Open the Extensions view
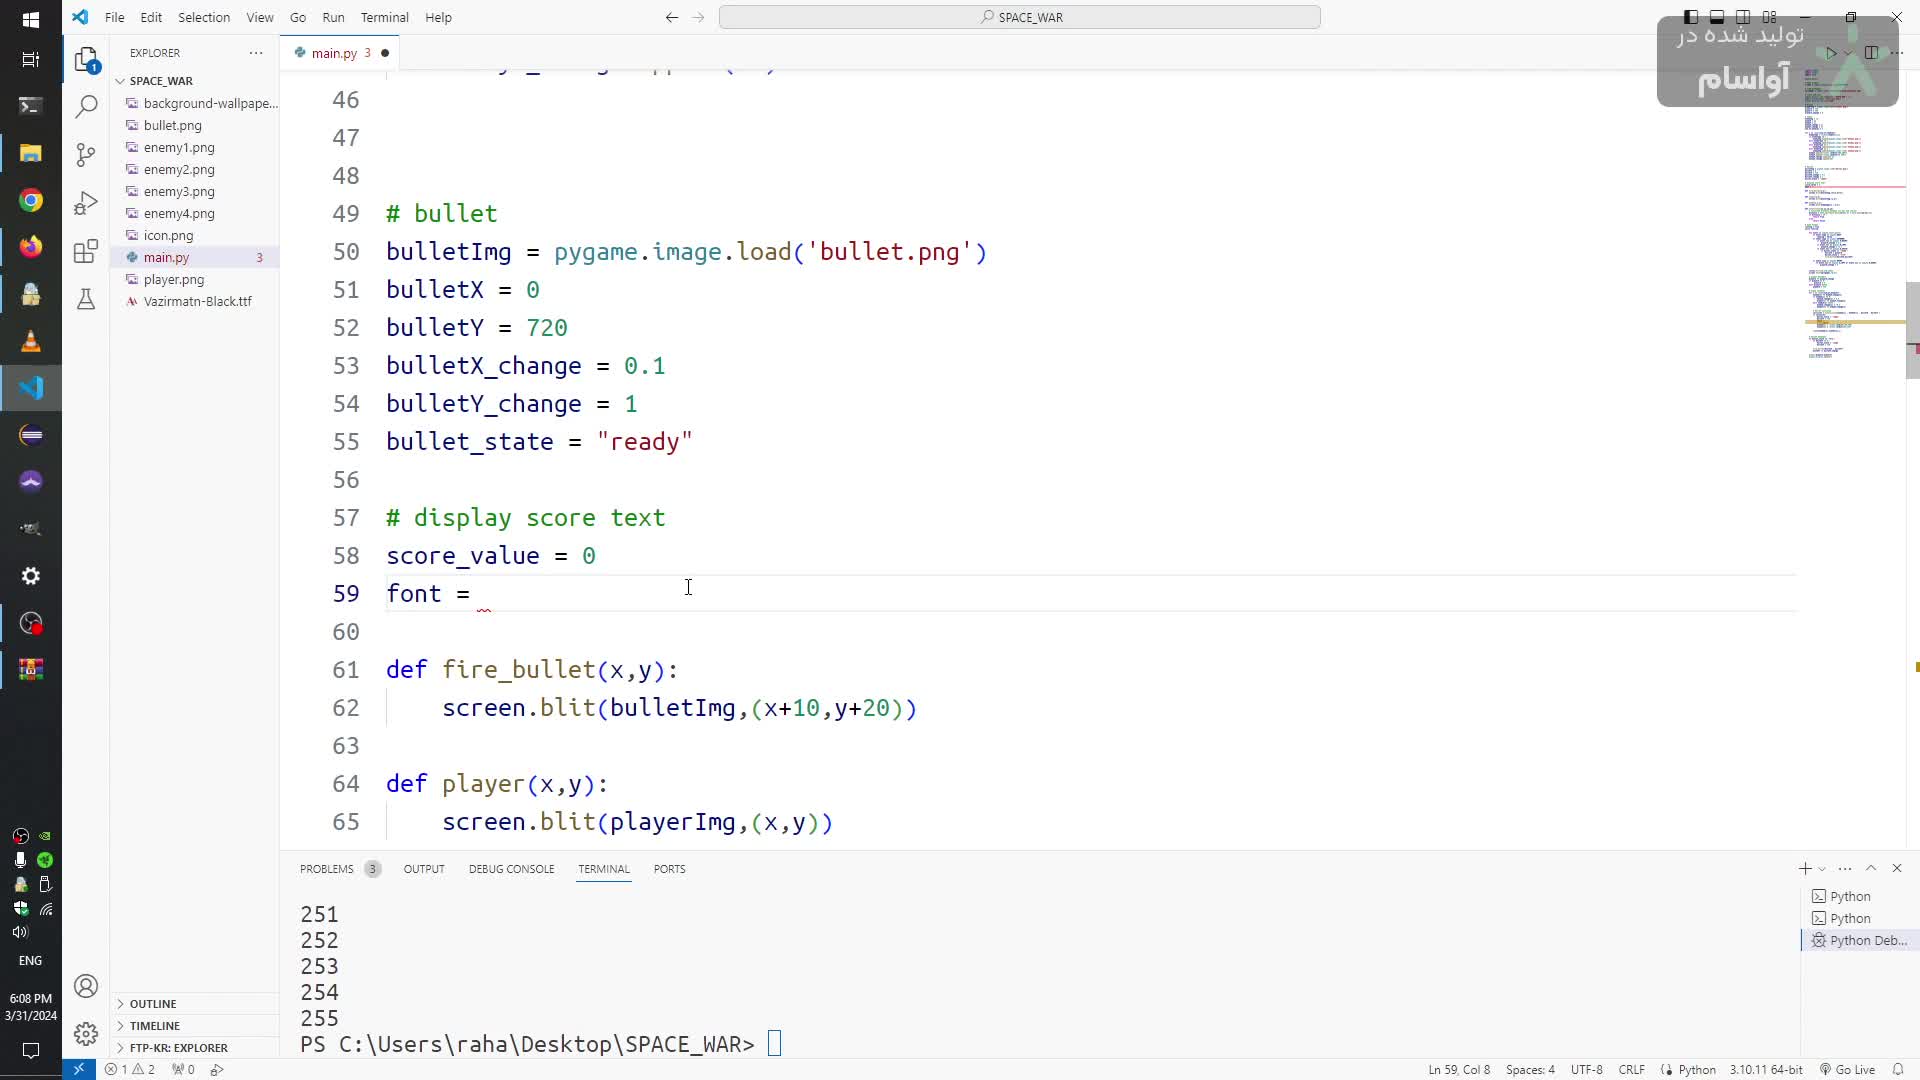Image resolution: width=1920 pixels, height=1080 pixels. pyautogui.click(x=87, y=251)
